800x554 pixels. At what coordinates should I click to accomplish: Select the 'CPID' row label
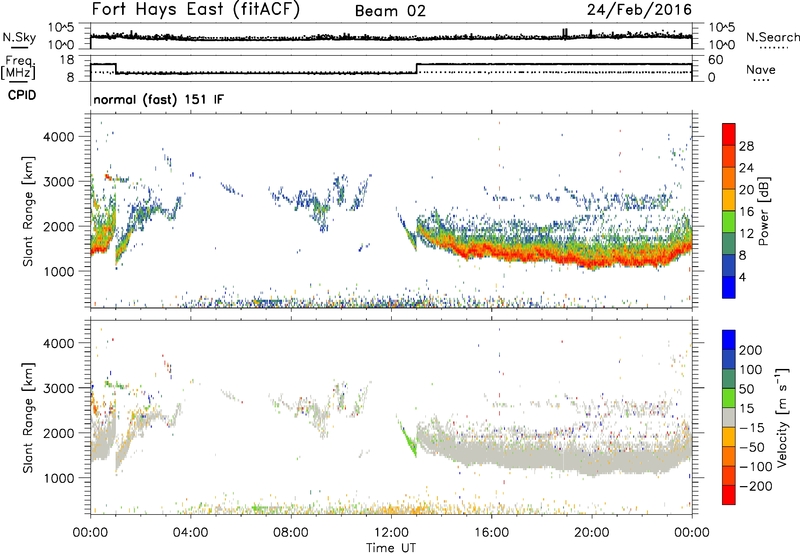point(22,95)
